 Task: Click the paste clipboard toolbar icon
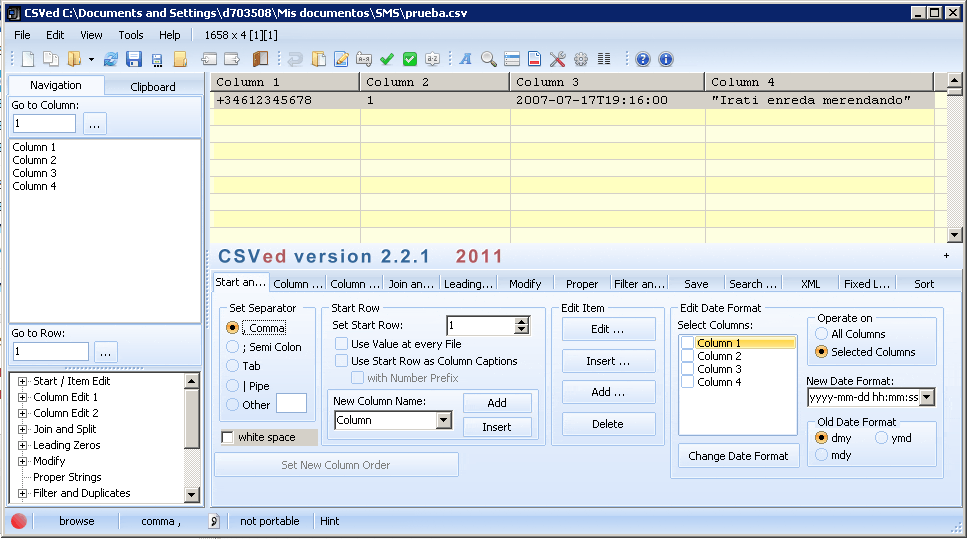pos(318,59)
